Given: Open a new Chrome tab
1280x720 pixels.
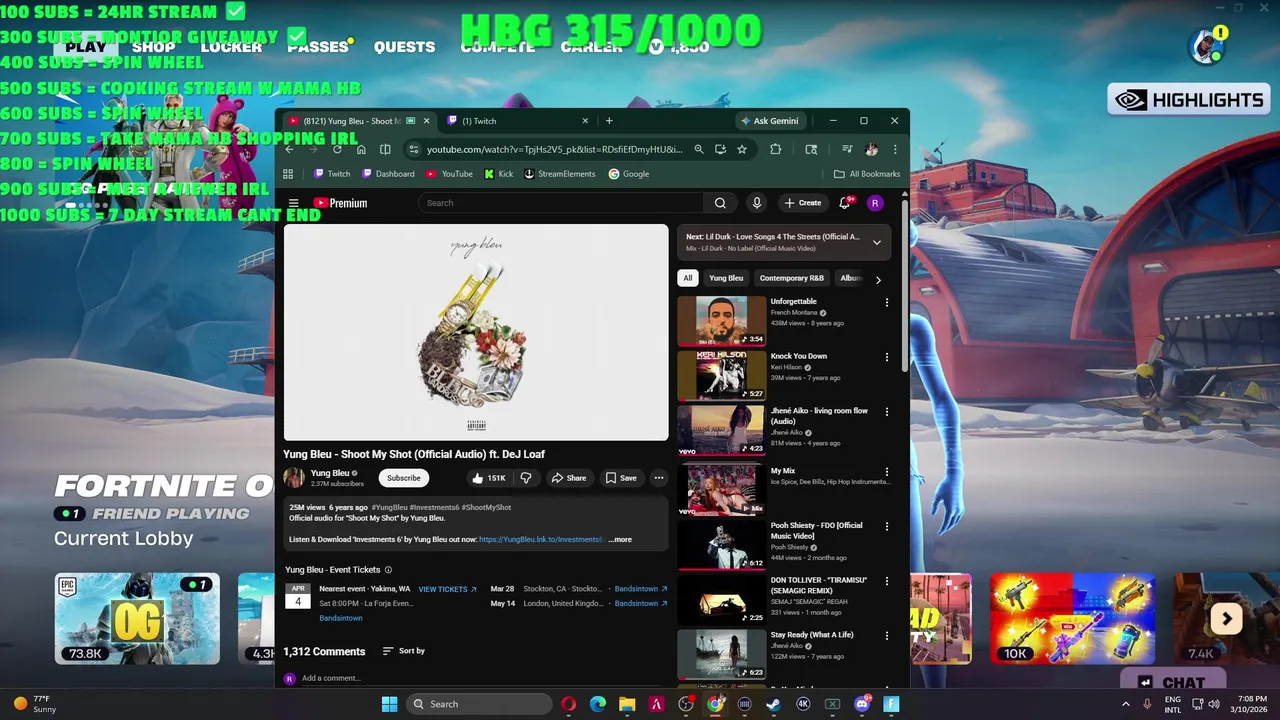Looking at the screenshot, I should [609, 121].
